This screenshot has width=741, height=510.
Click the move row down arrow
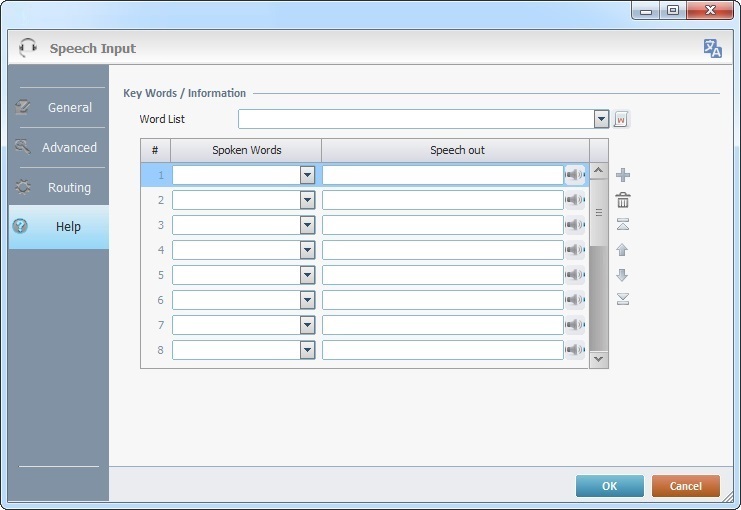623,275
